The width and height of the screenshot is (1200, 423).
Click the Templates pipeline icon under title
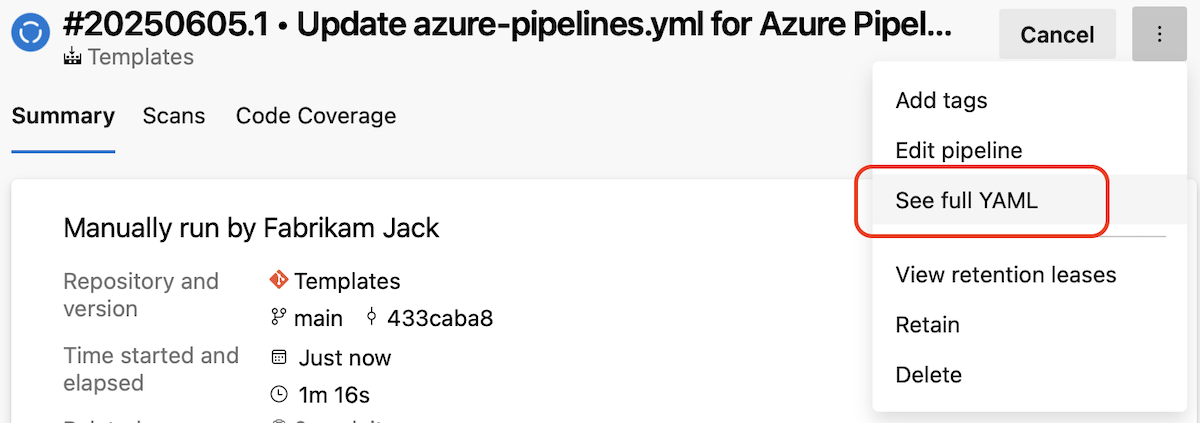click(72, 58)
